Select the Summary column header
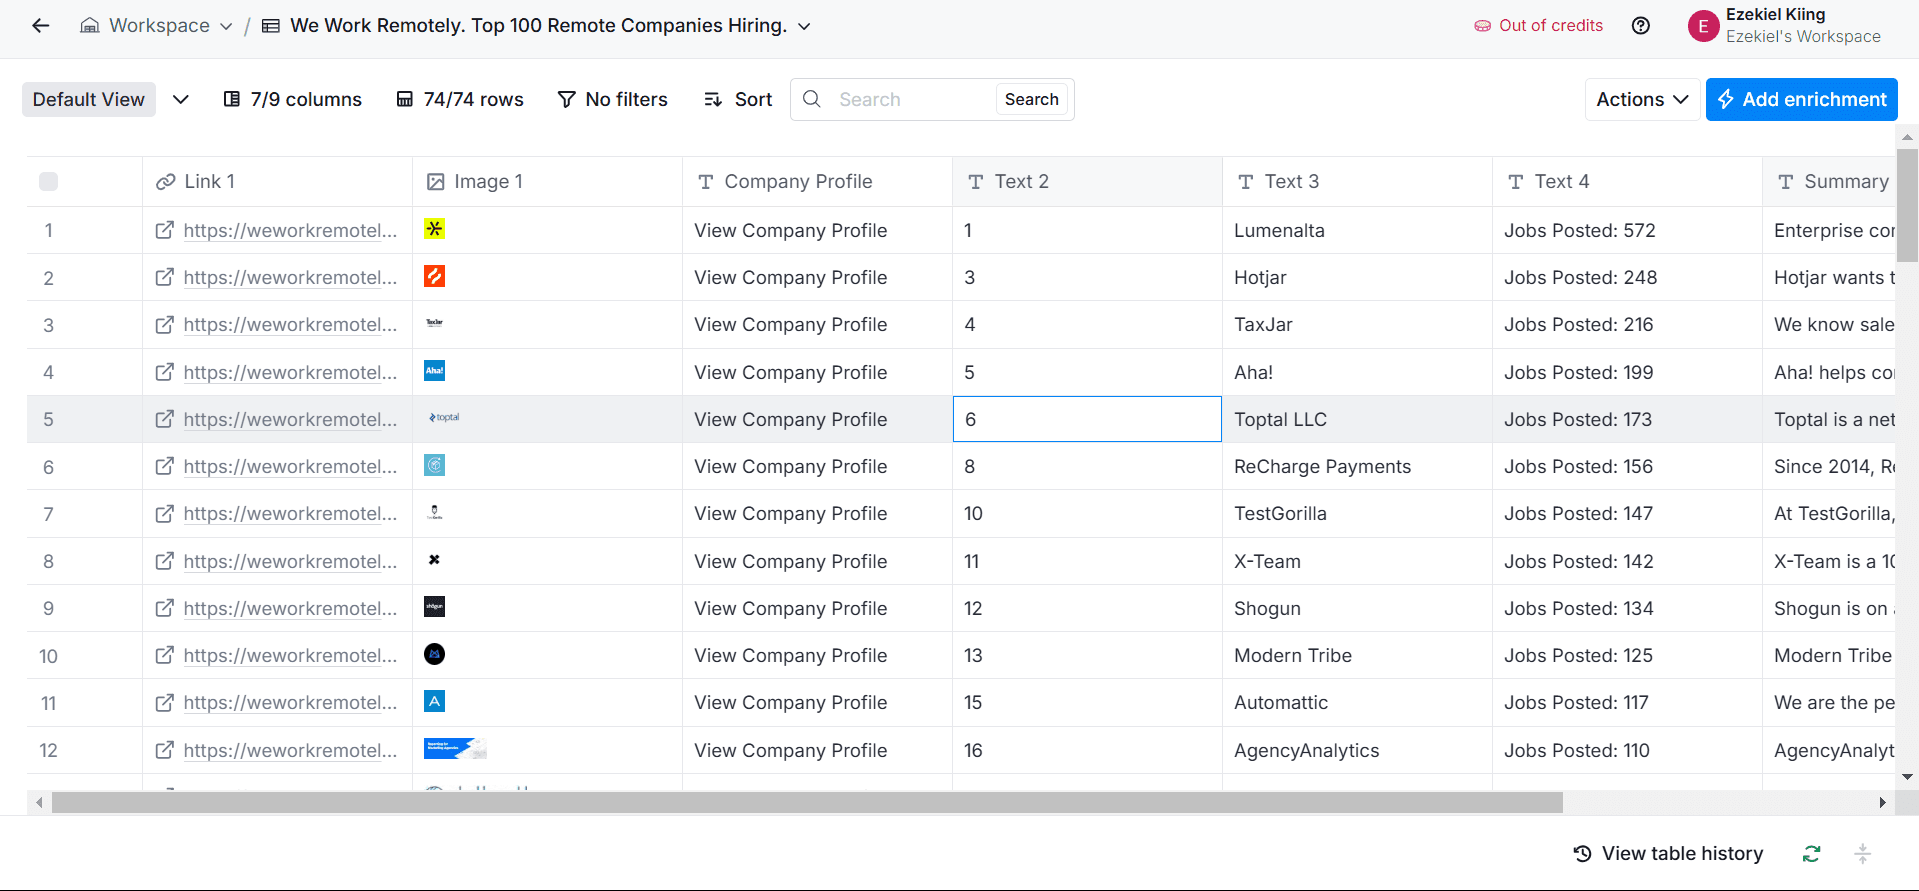 [x=1829, y=181]
